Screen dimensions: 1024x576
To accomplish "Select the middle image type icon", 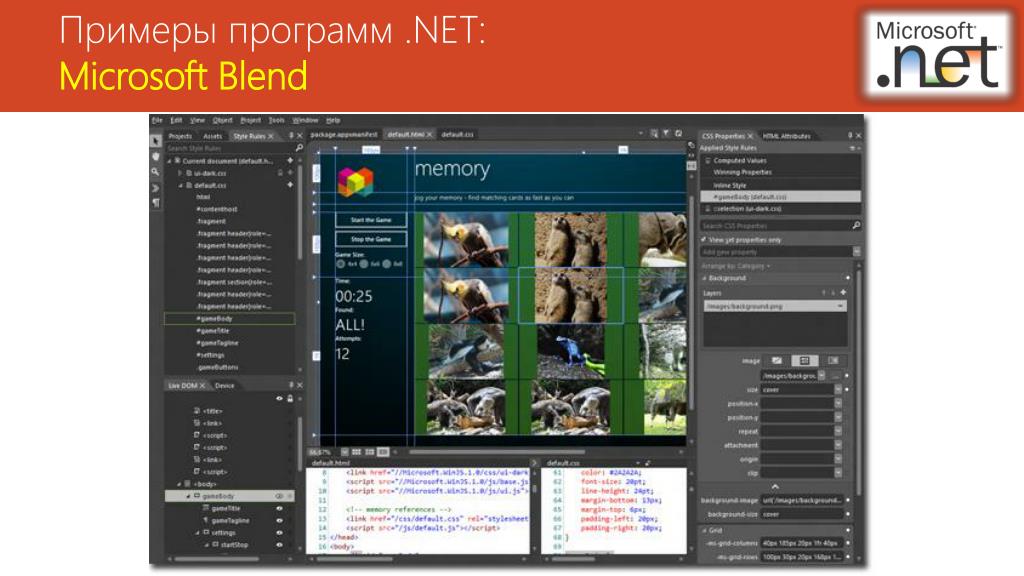I will pos(805,360).
